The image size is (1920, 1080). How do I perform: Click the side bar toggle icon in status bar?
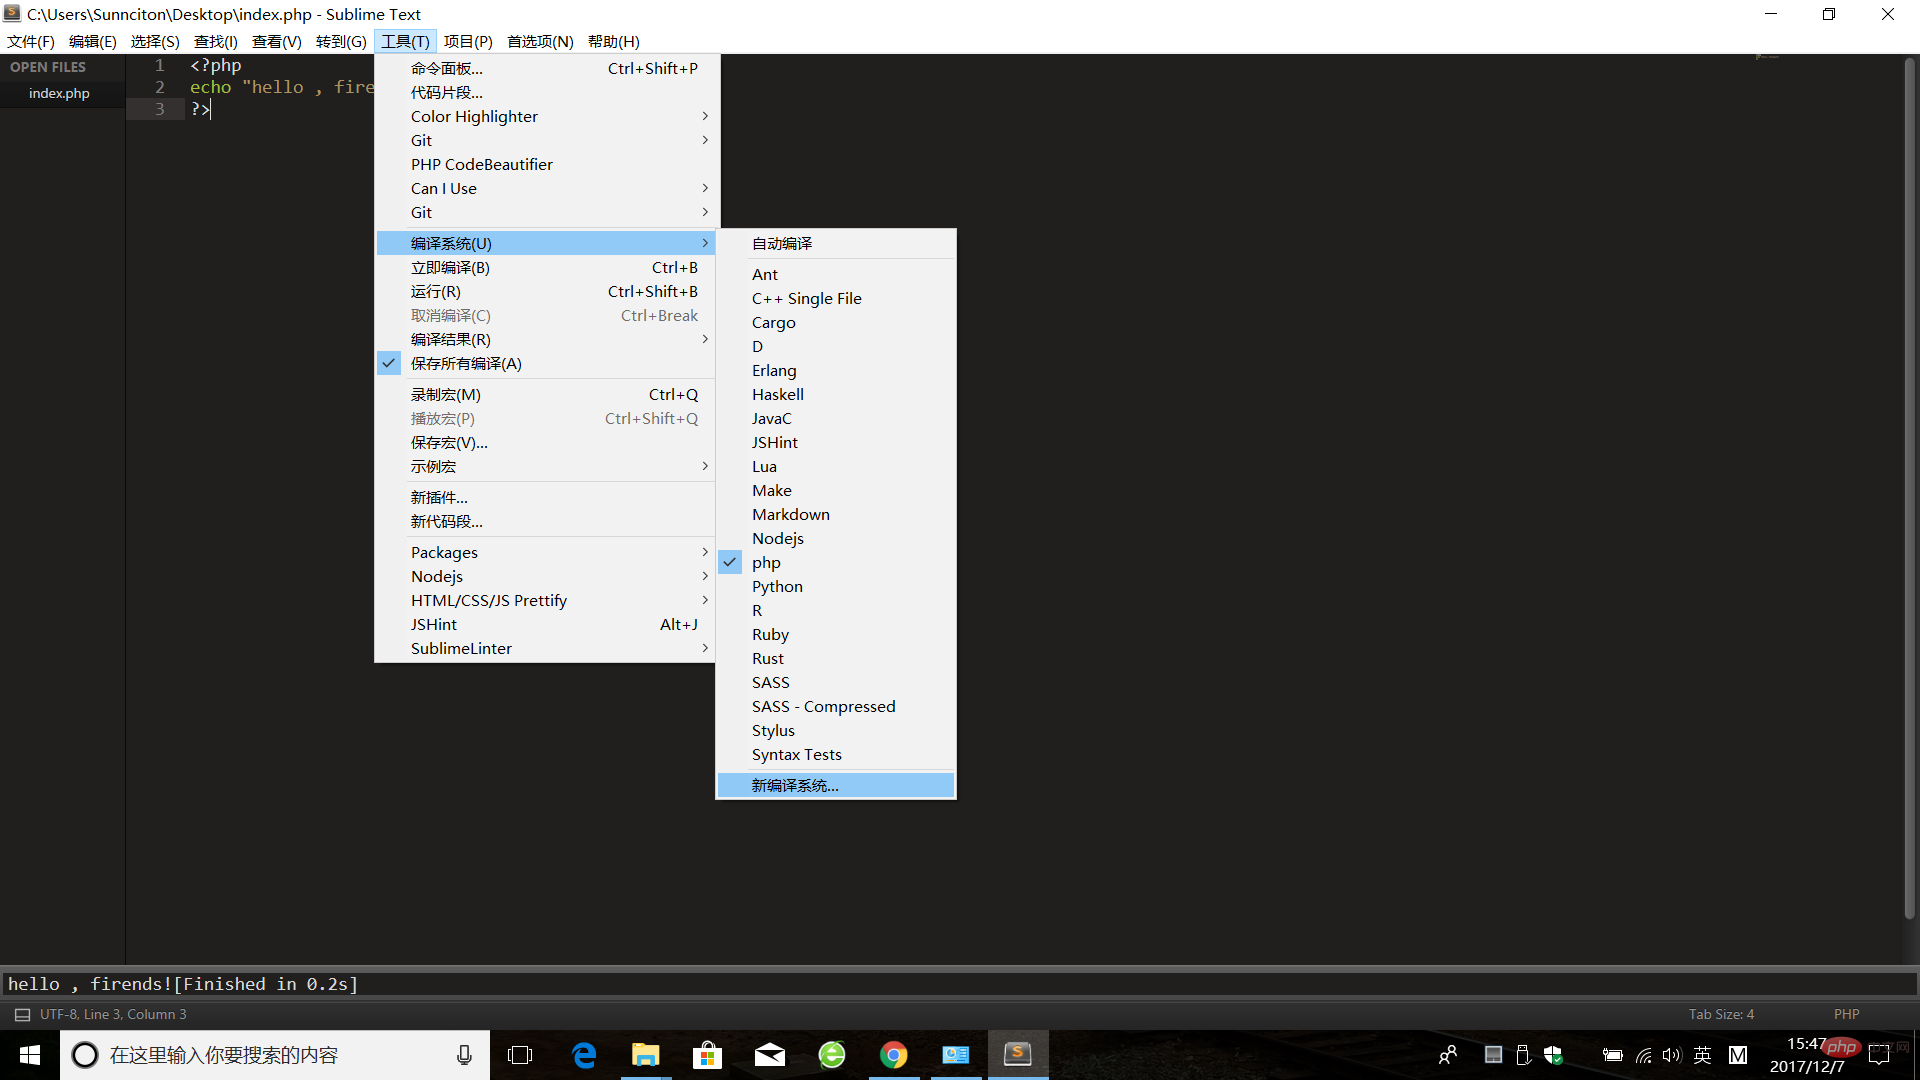[x=22, y=1014]
